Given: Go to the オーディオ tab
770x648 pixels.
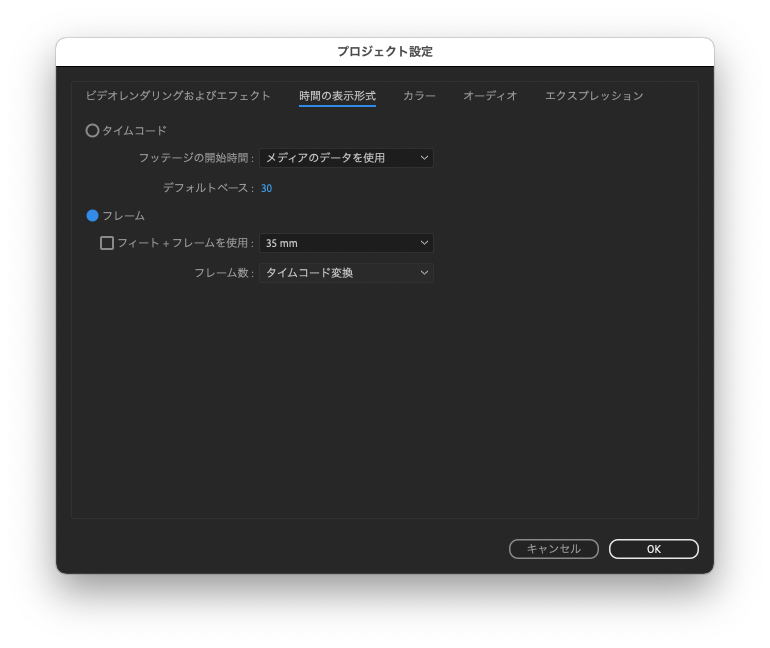Looking at the screenshot, I should [490, 96].
